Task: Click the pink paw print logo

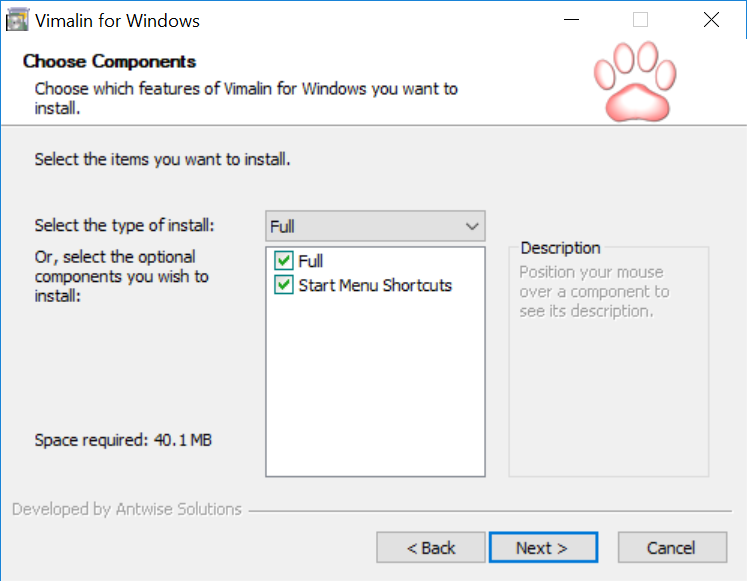Action: point(635,81)
